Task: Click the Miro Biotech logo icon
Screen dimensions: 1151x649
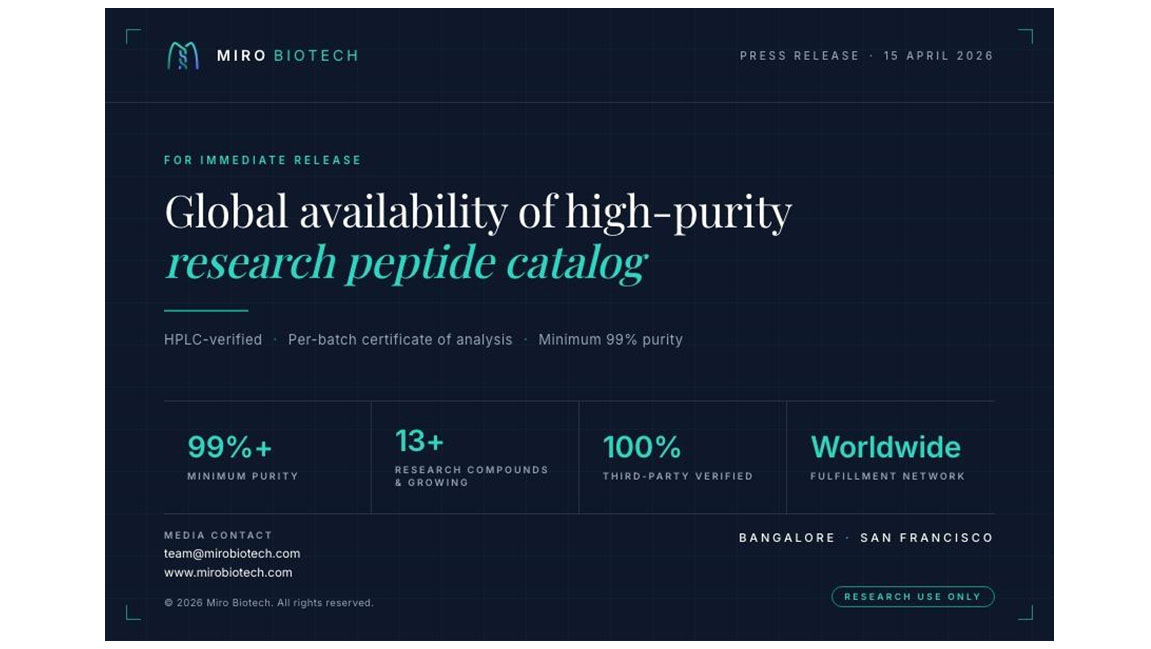Action: 182,56
